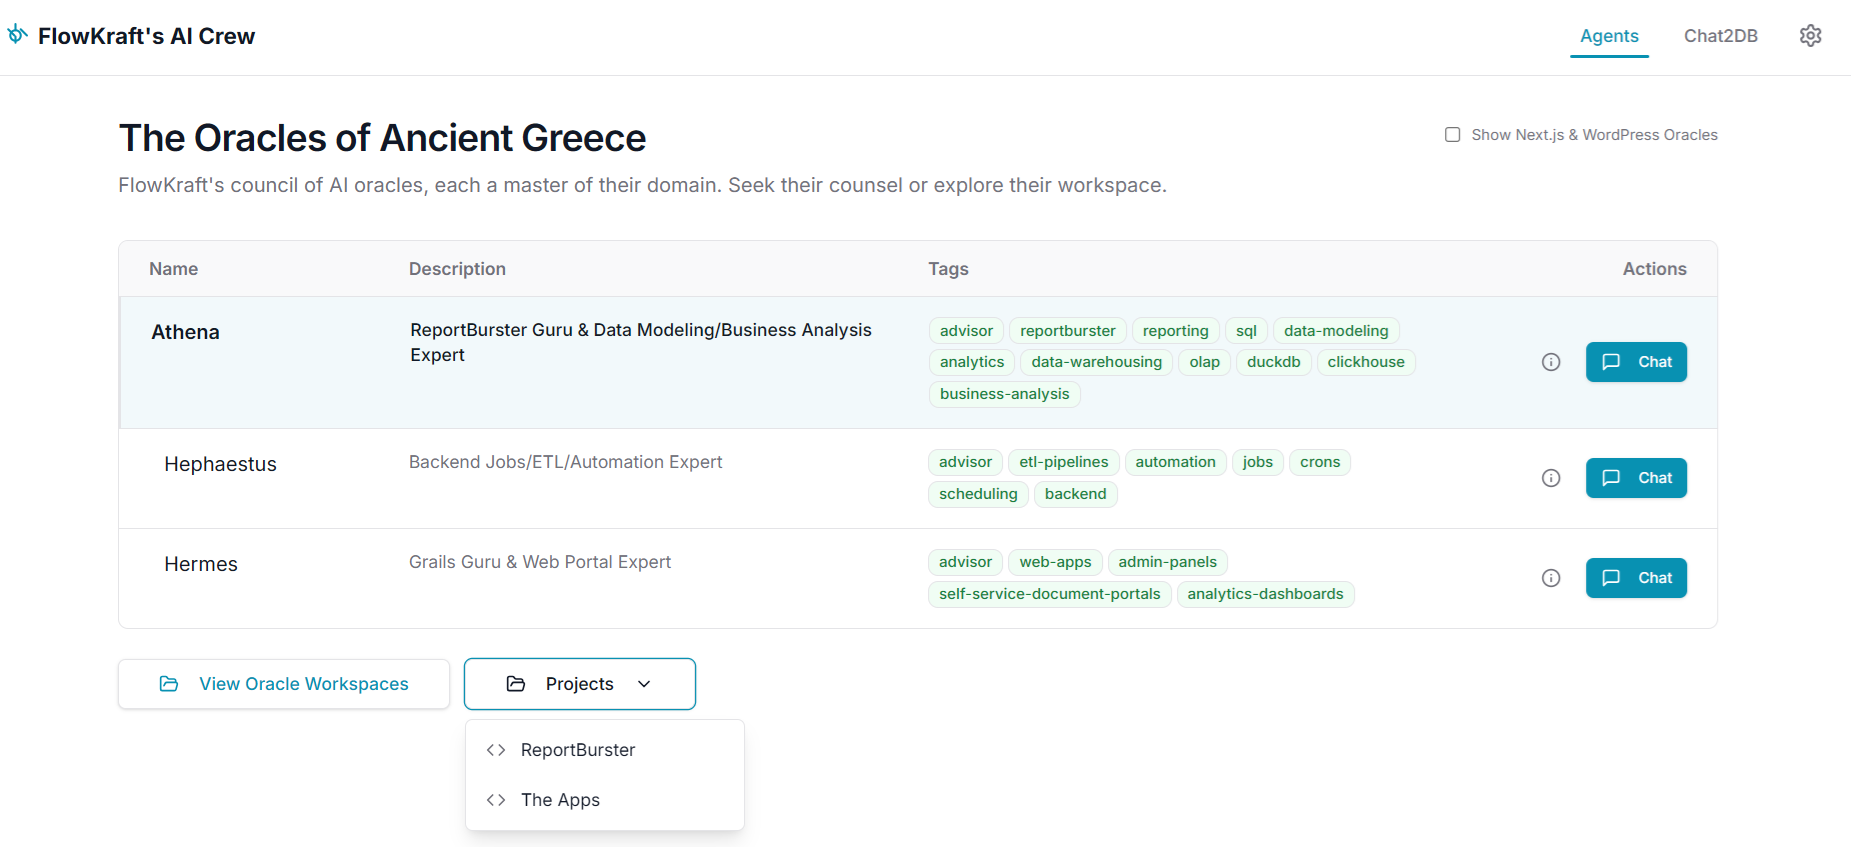Open chat with Hermes
Screen dimensions: 1851x849
1636,578
